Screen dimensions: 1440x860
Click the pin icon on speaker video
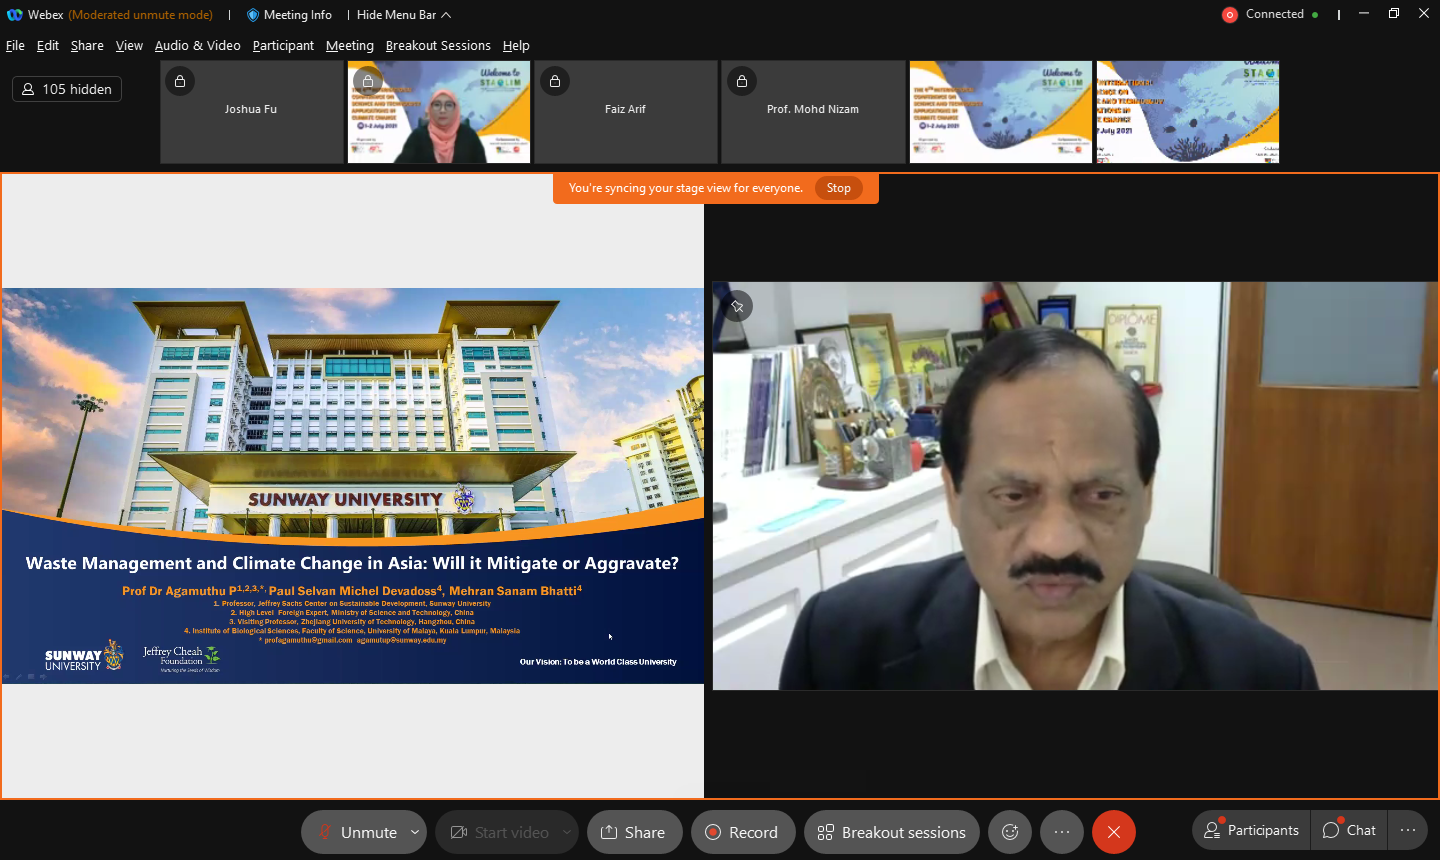click(737, 307)
